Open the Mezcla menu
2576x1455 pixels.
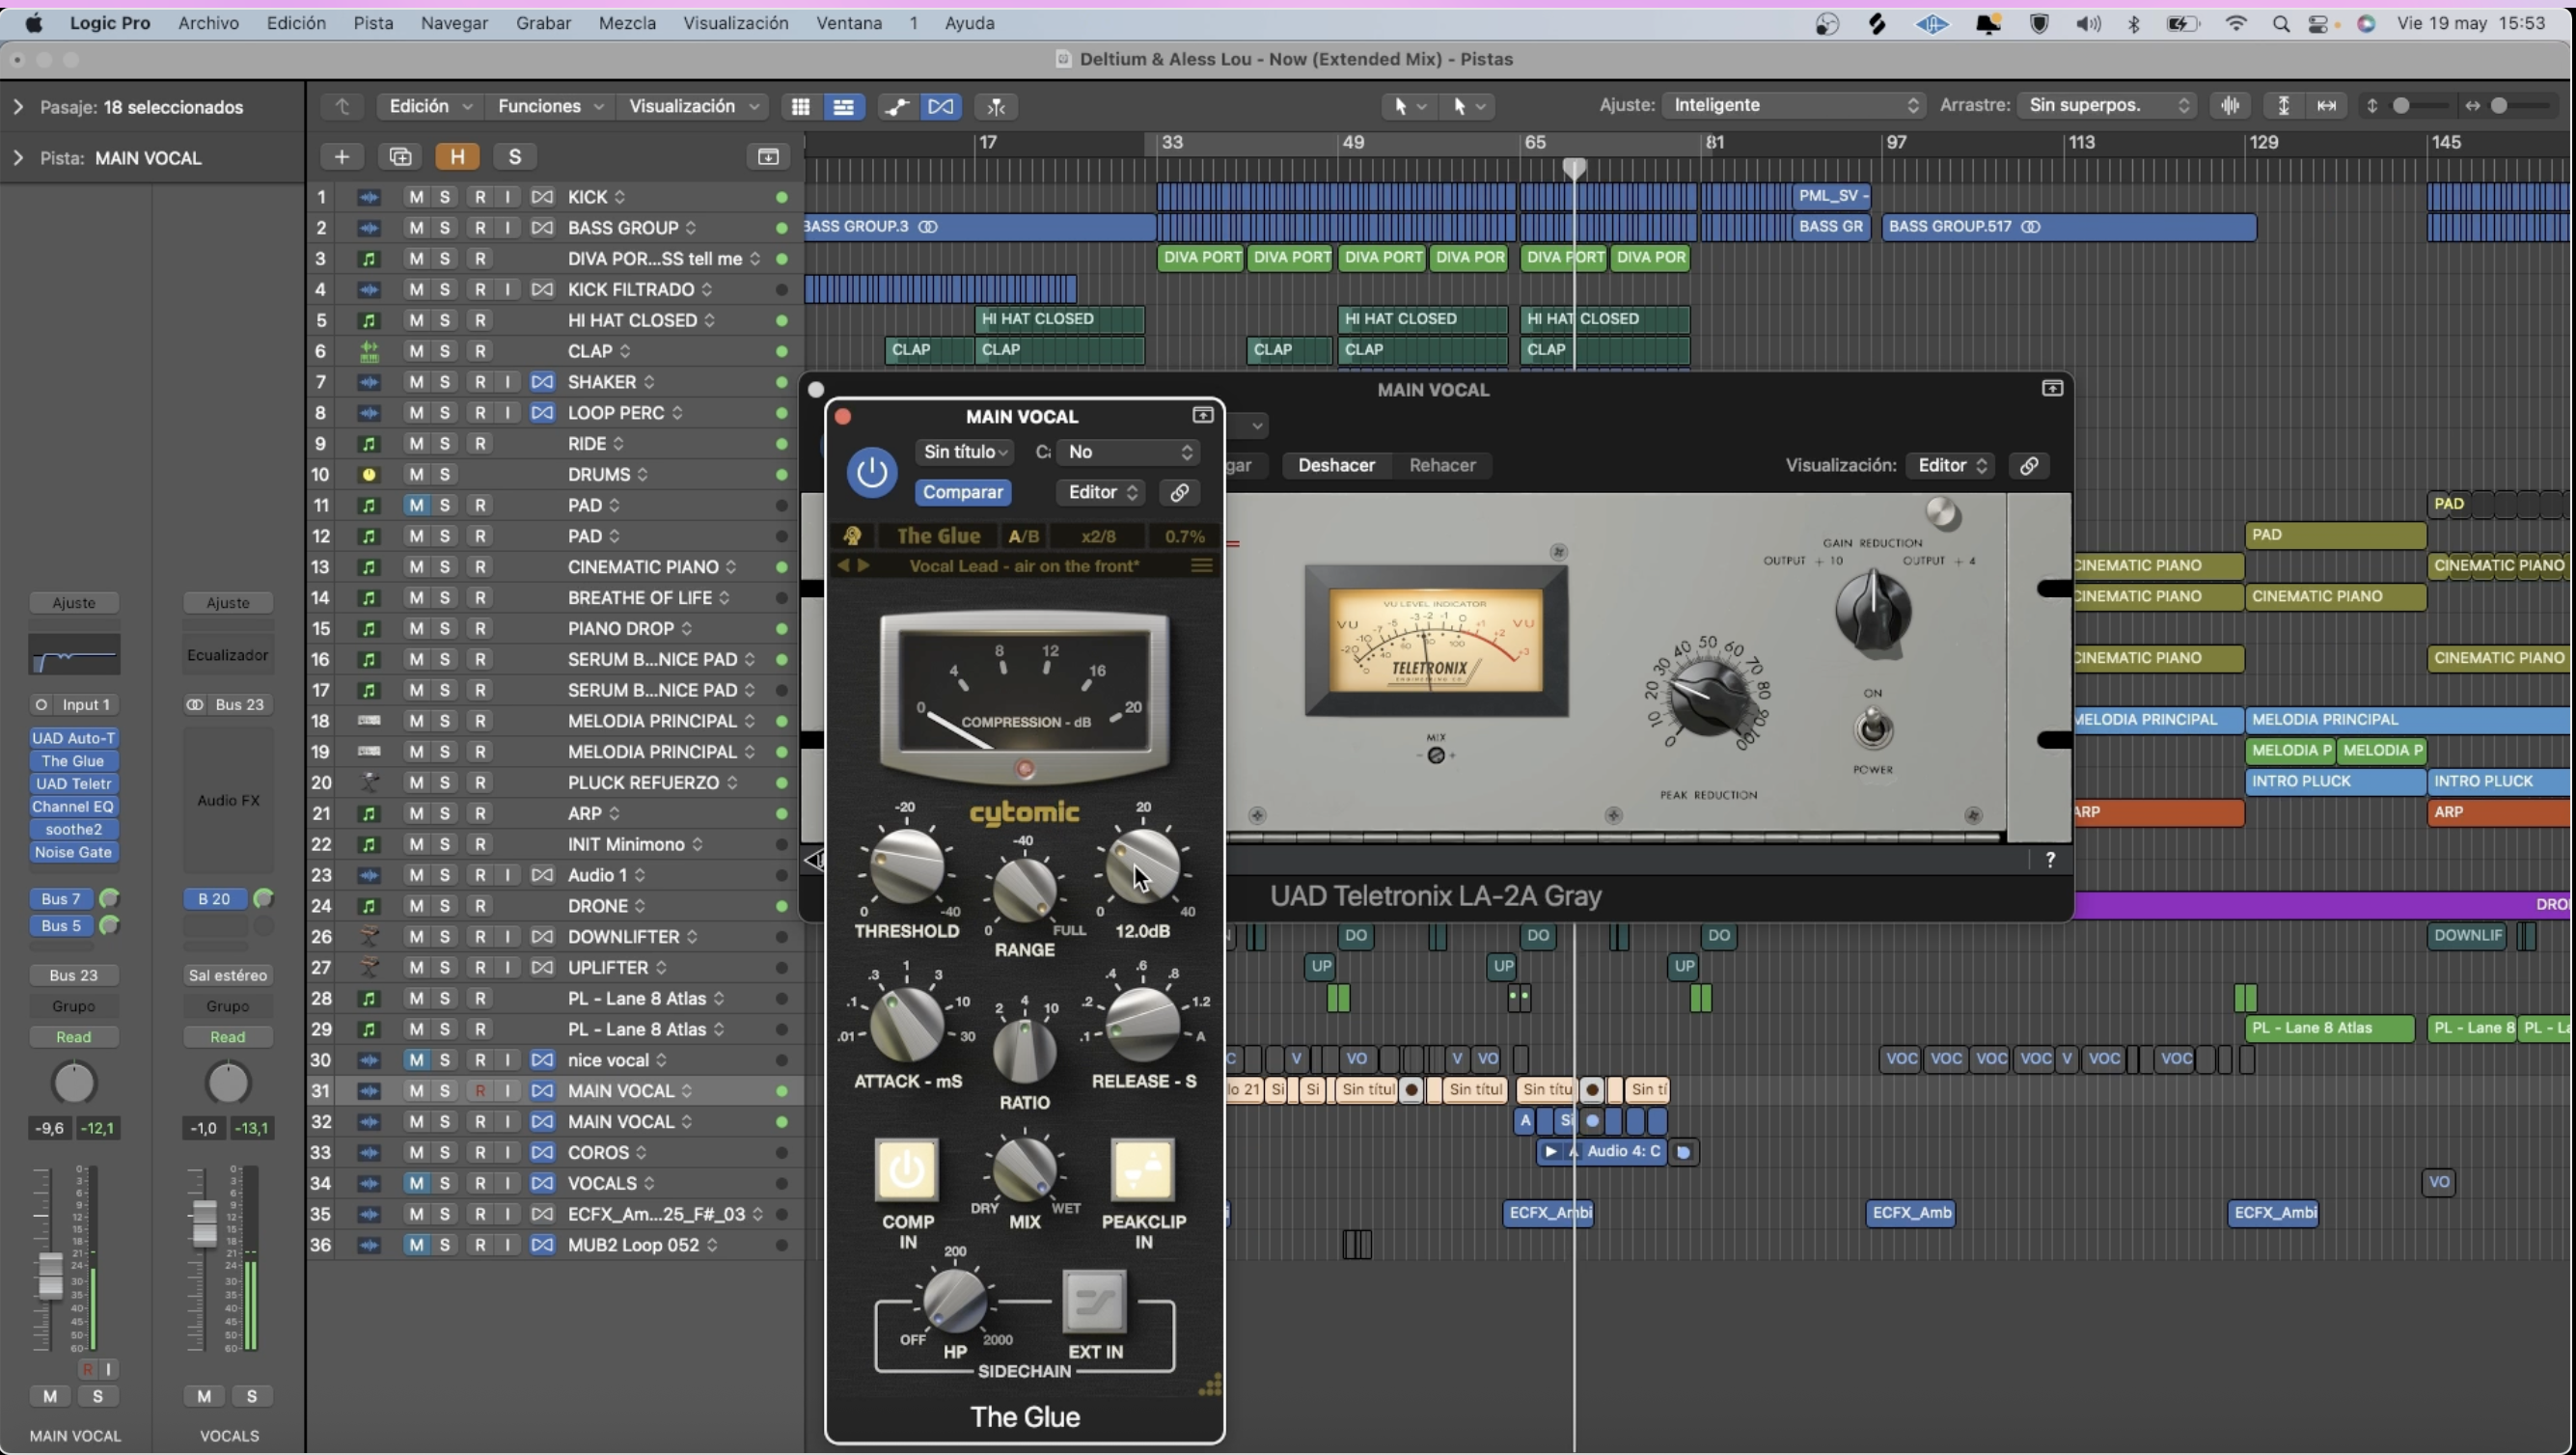627,23
